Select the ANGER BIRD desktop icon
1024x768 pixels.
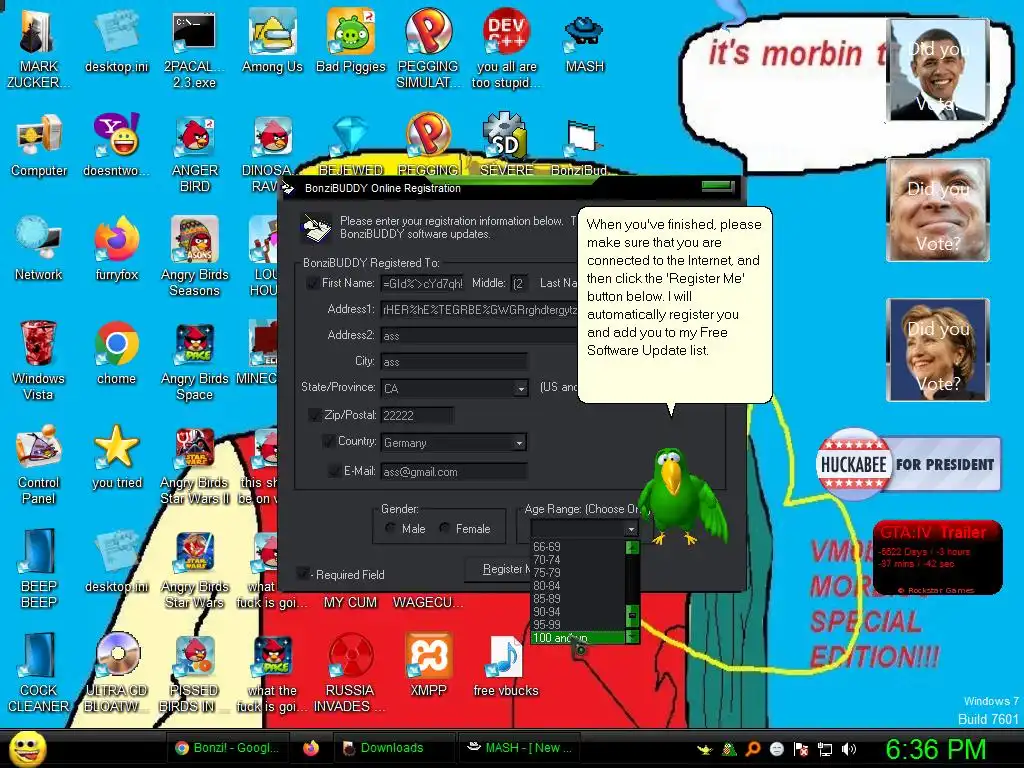coord(195,153)
